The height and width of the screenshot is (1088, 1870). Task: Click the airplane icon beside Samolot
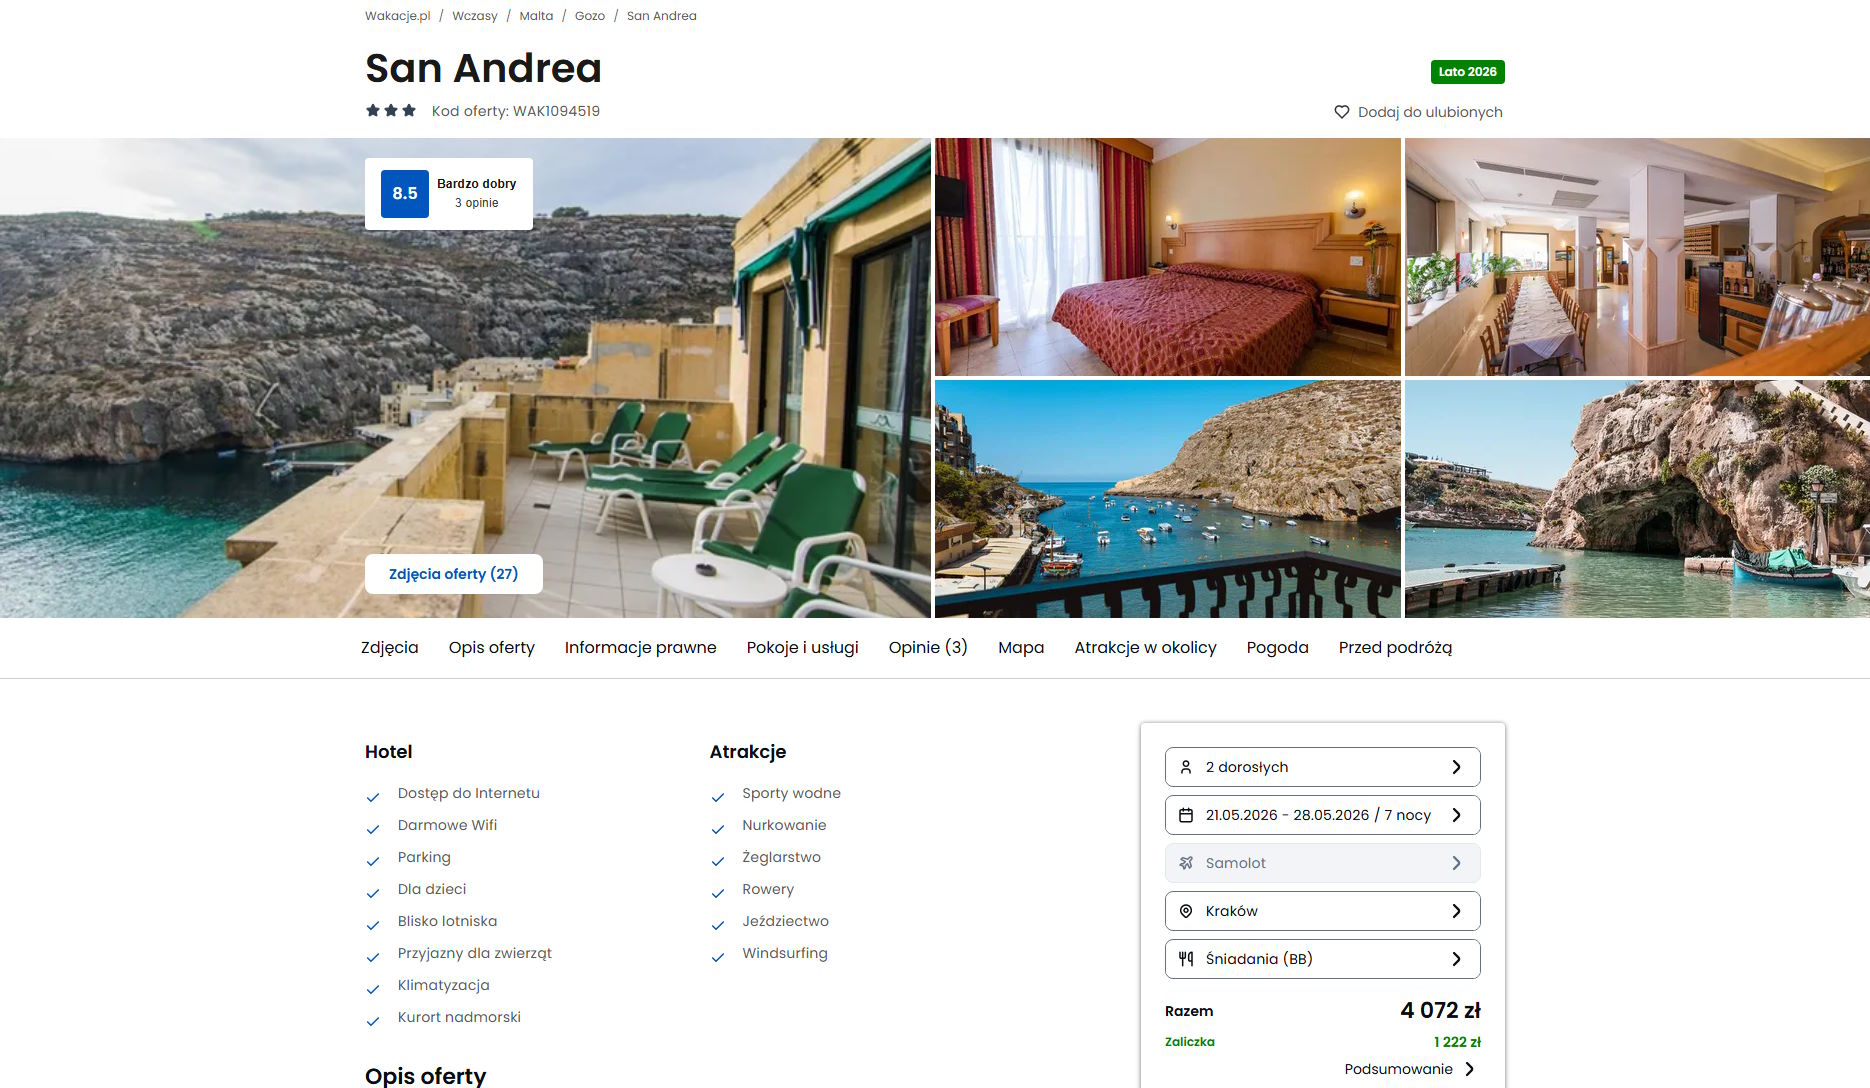click(1186, 863)
